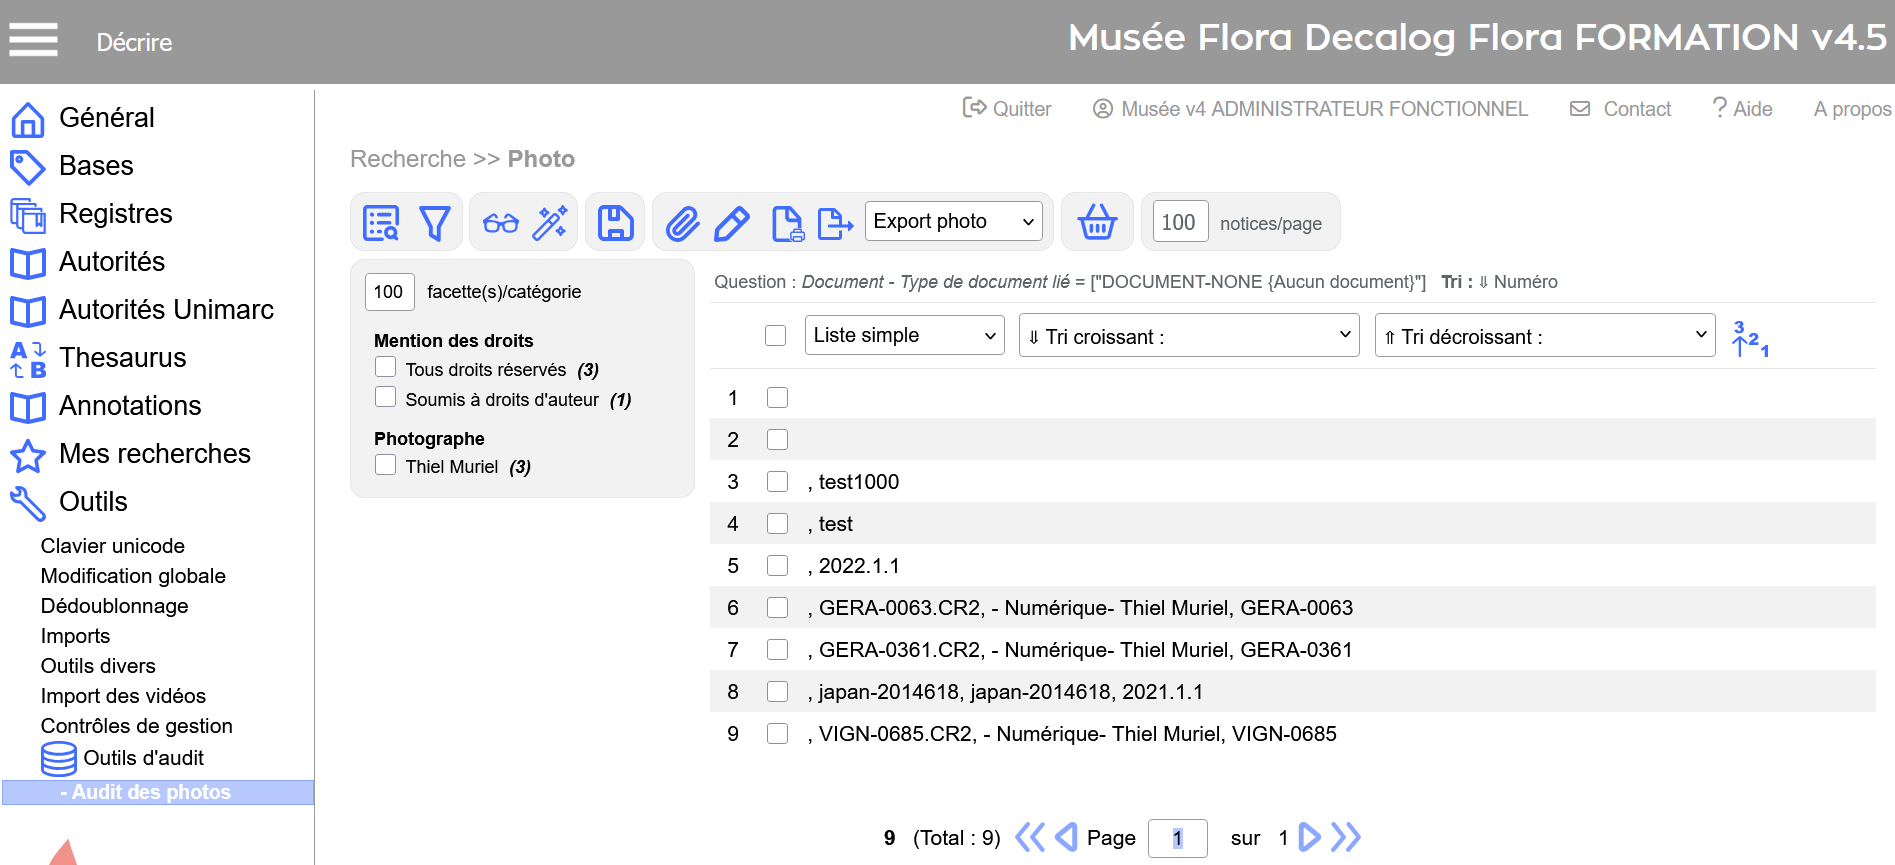The height and width of the screenshot is (865, 1895).
Task: Tick the Thiel Muriel photographer checkbox
Action: (x=386, y=465)
